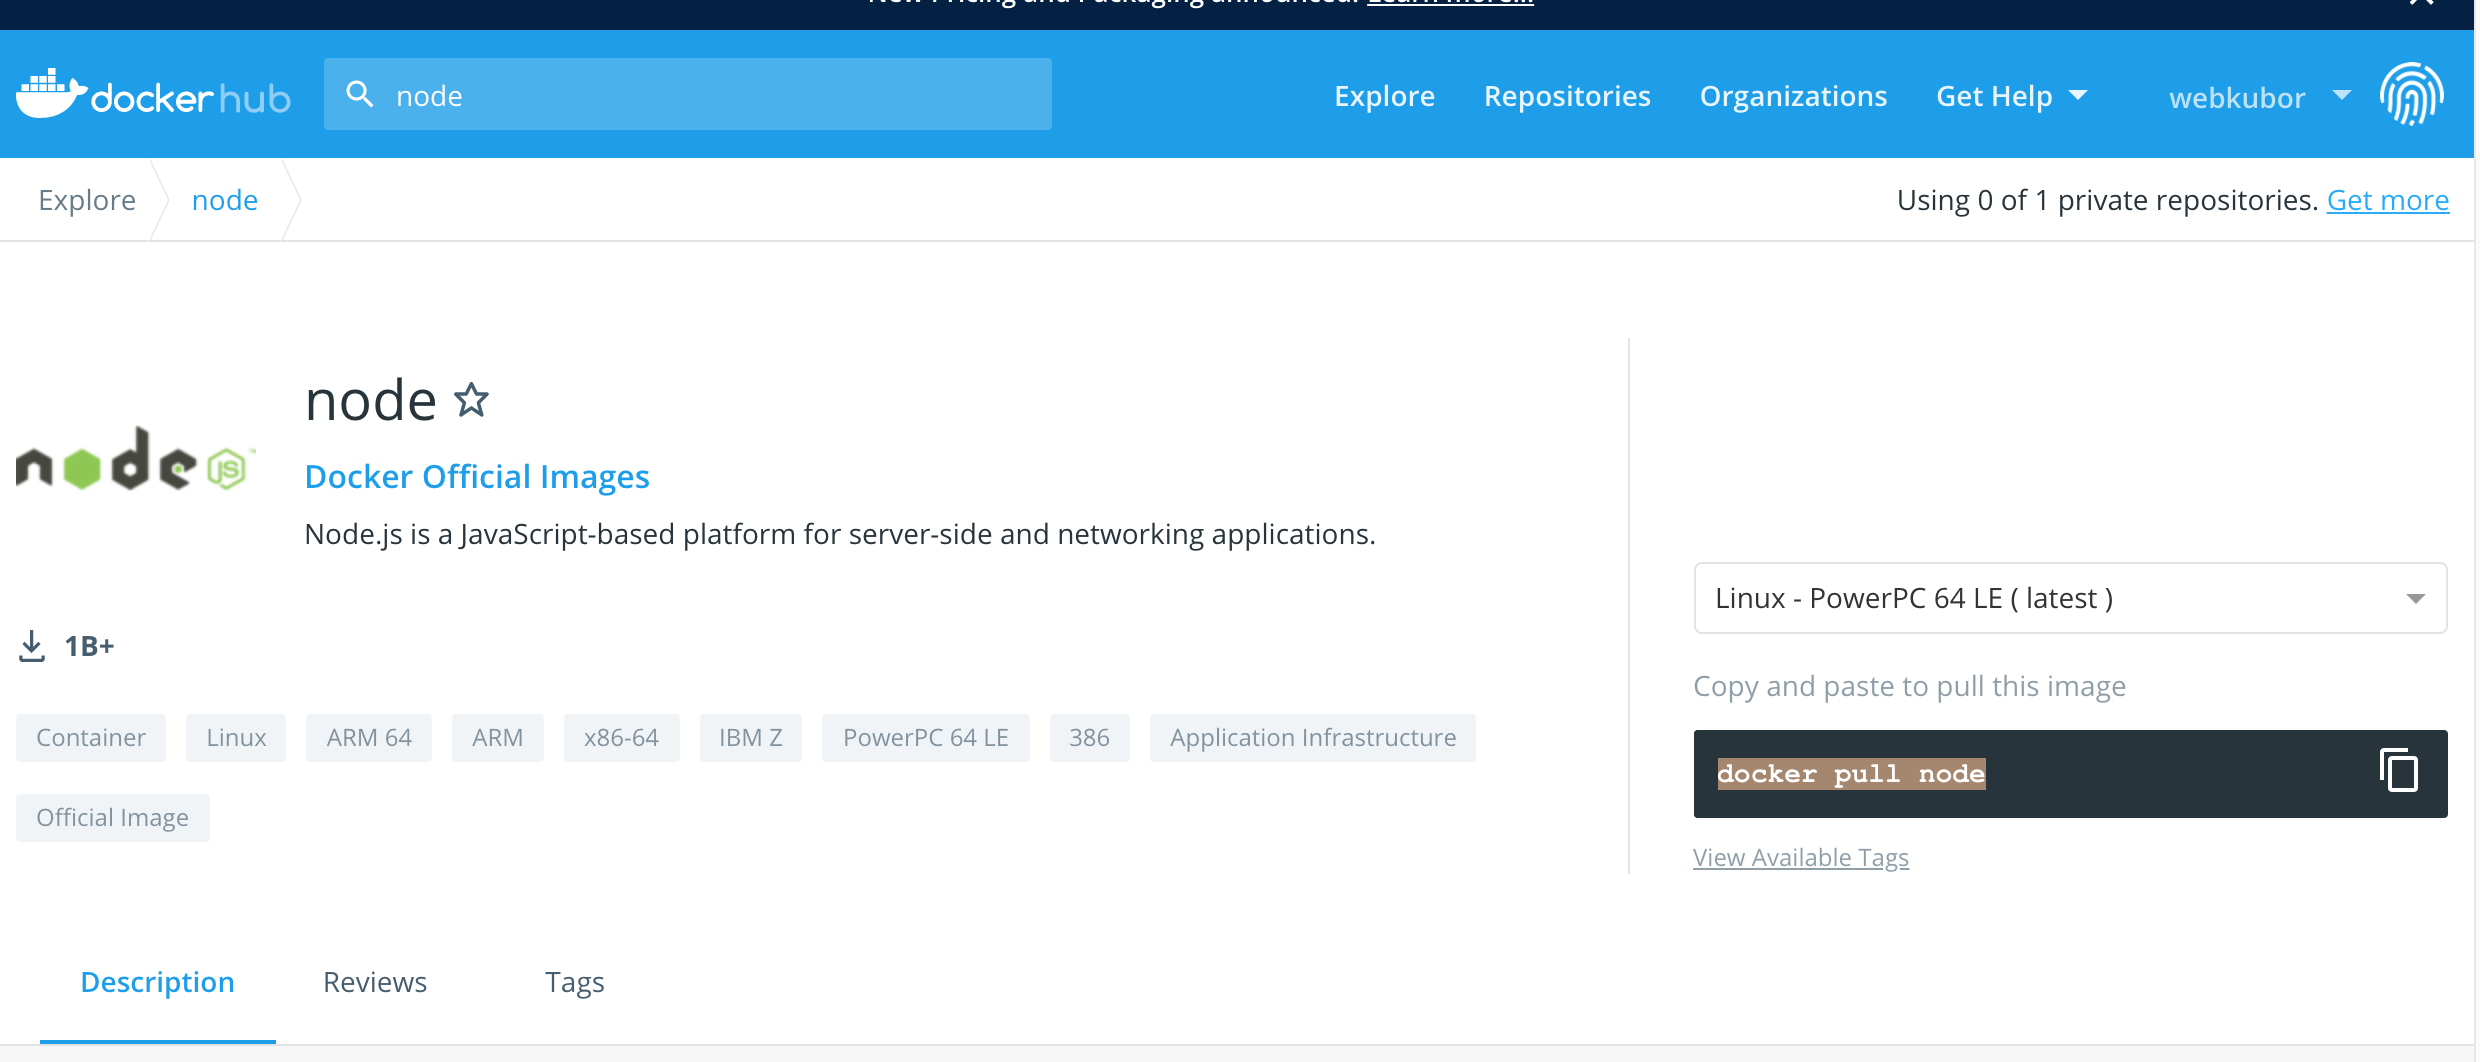This screenshot has width=2480, height=1062.
Task: Select the ARM tag chip
Action: 498,738
